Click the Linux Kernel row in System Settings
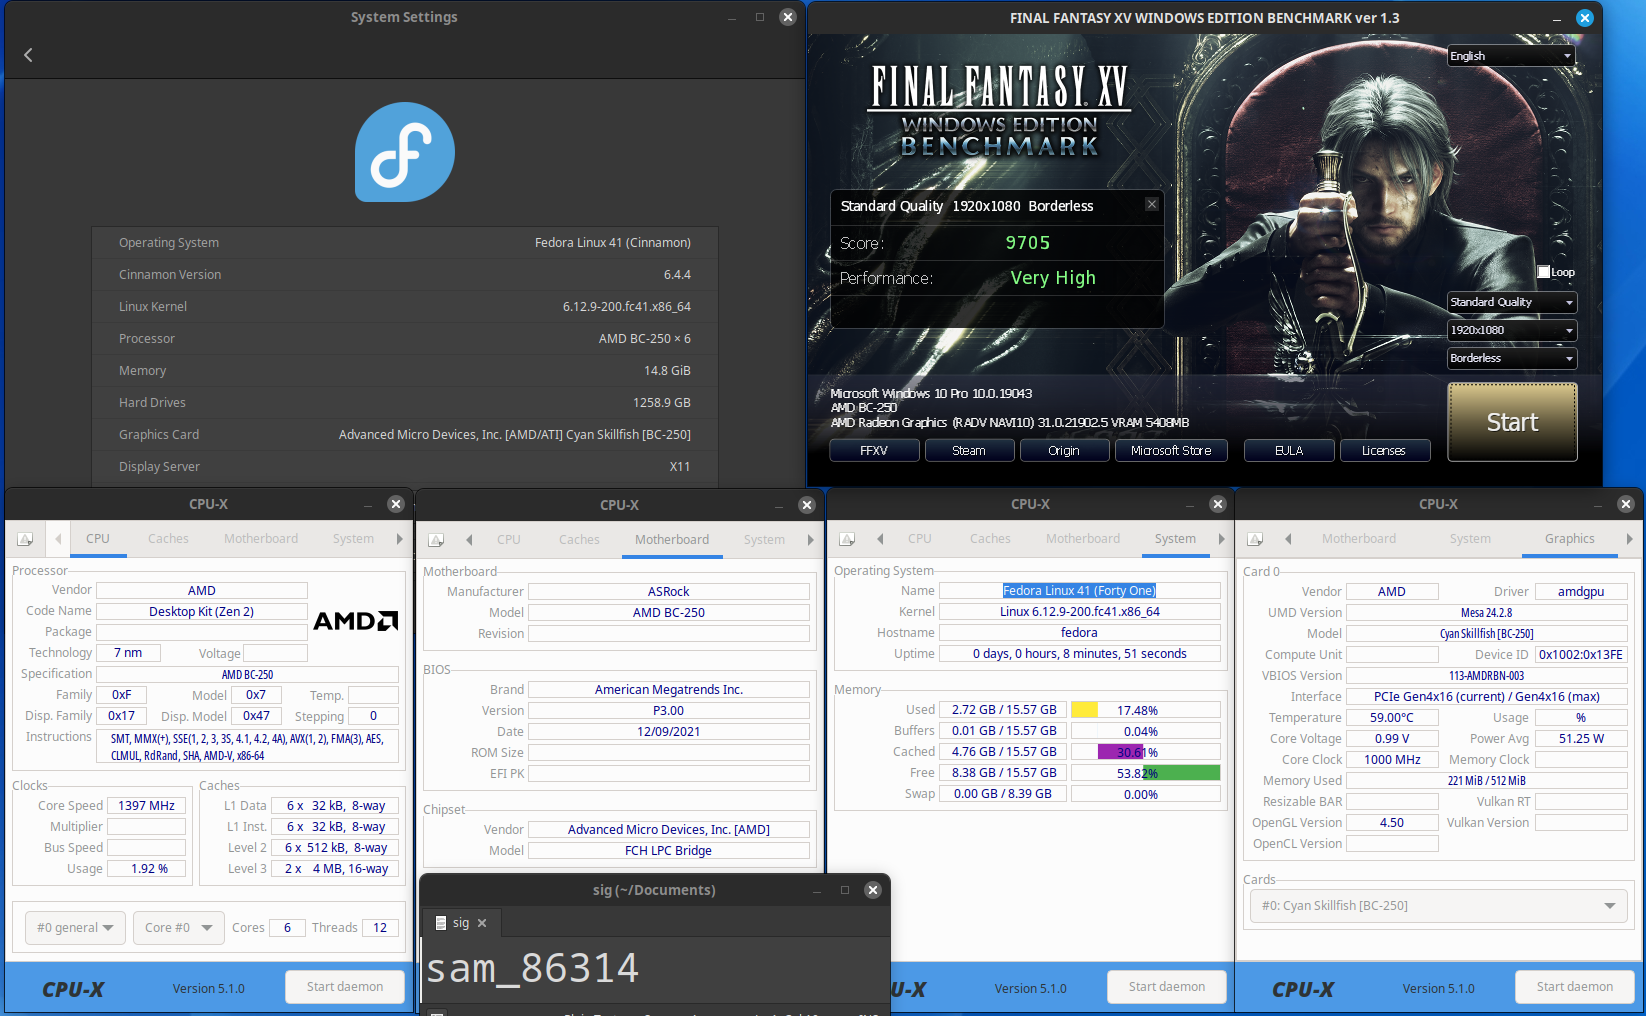Screen dimensions: 1646x1016 405,307
